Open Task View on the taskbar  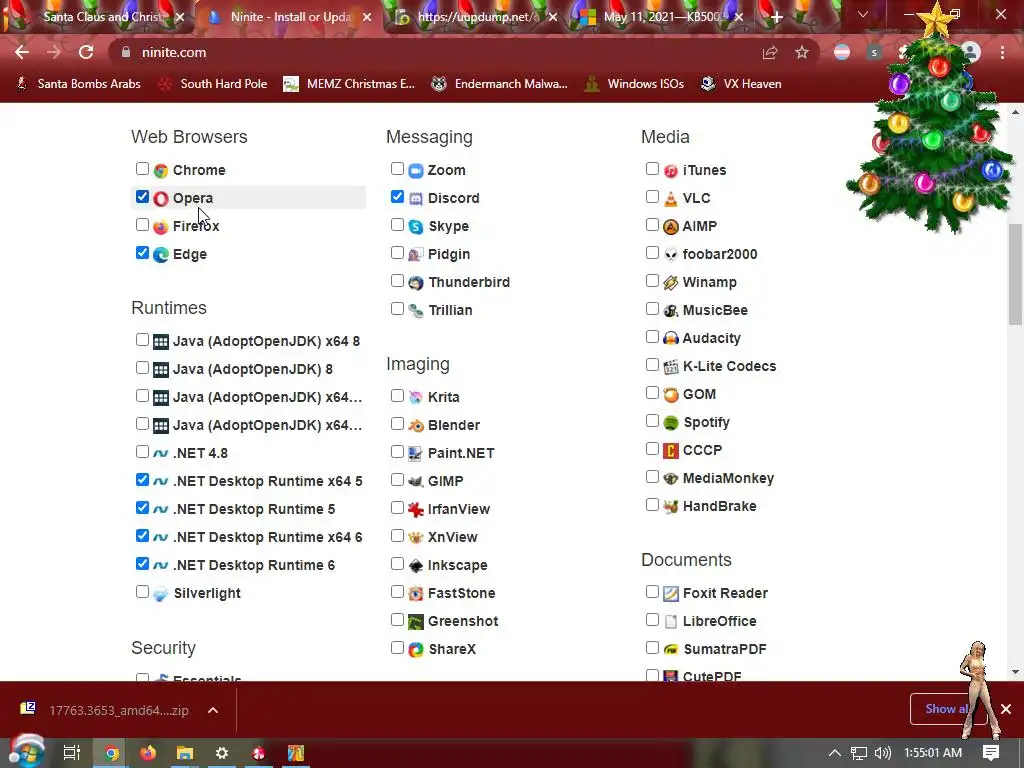point(72,753)
